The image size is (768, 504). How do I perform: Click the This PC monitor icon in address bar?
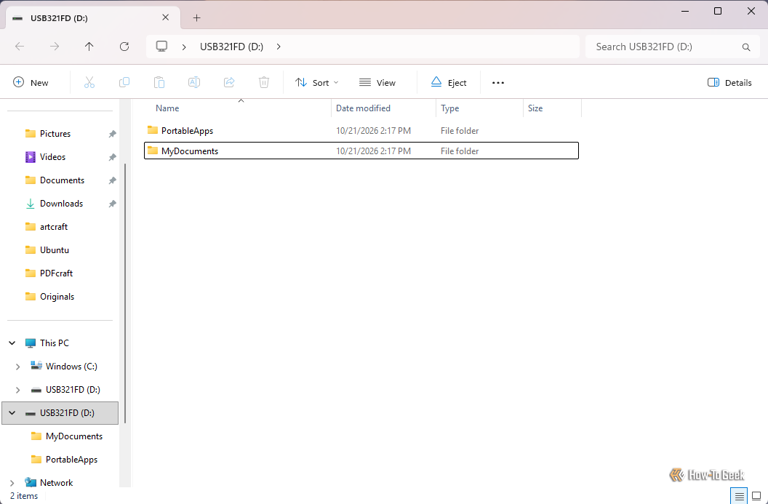(x=162, y=47)
